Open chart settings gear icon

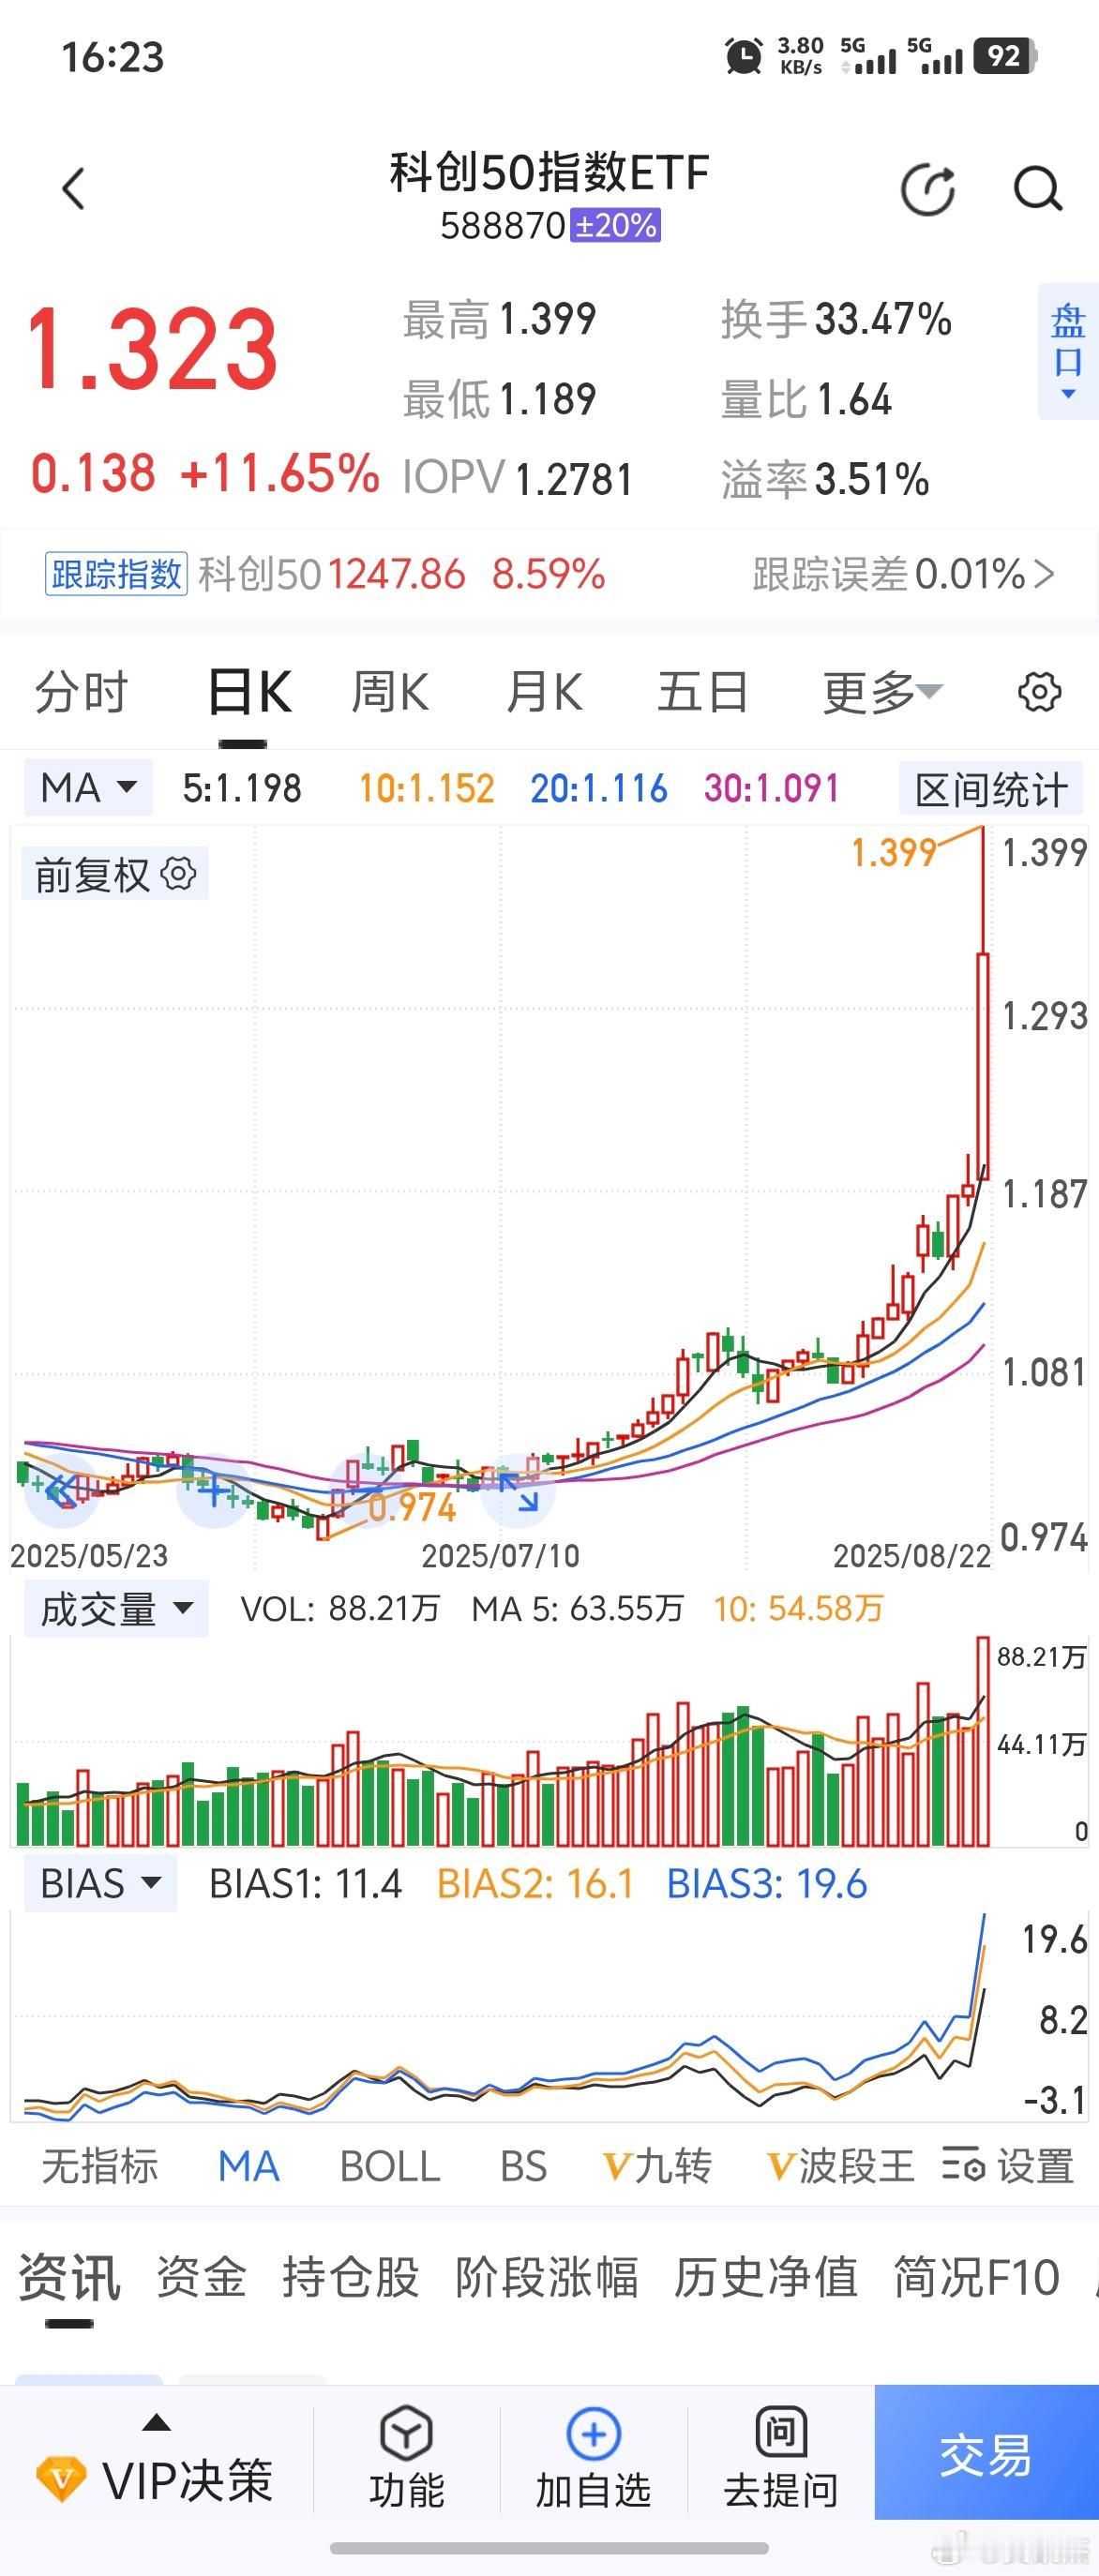(x=1039, y=692)
